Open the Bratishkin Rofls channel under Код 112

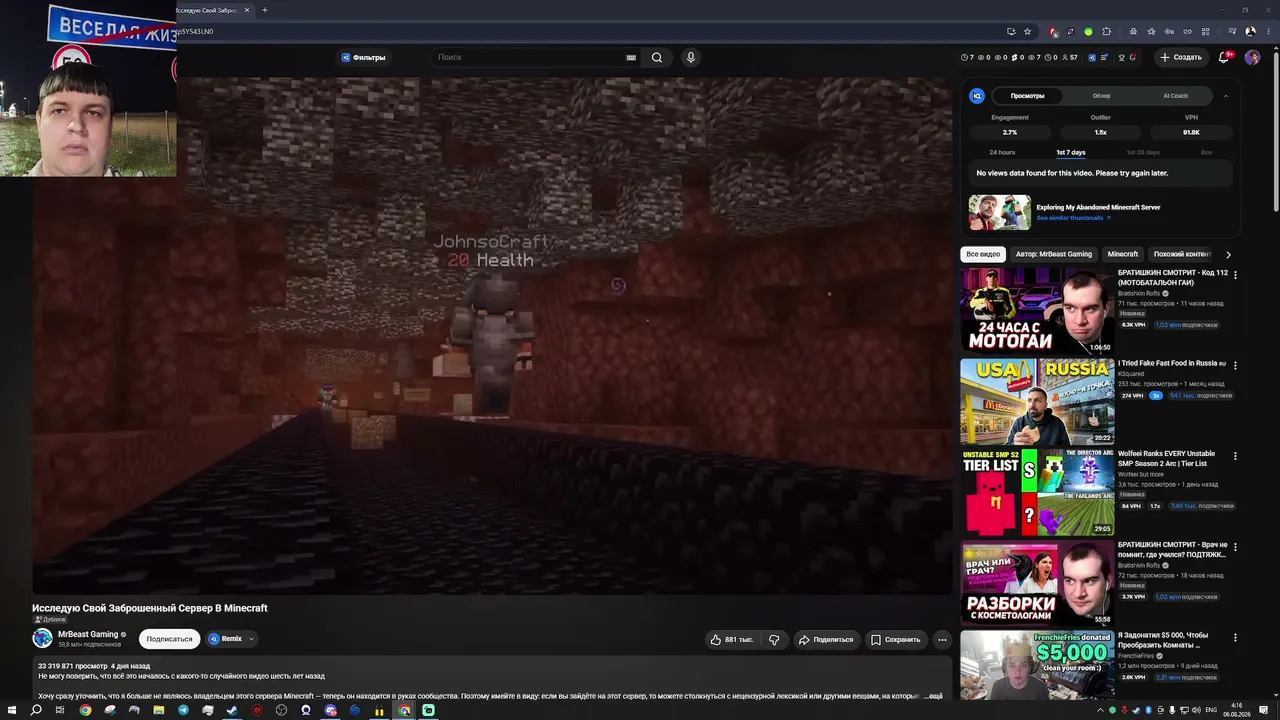click(1139, 293)
